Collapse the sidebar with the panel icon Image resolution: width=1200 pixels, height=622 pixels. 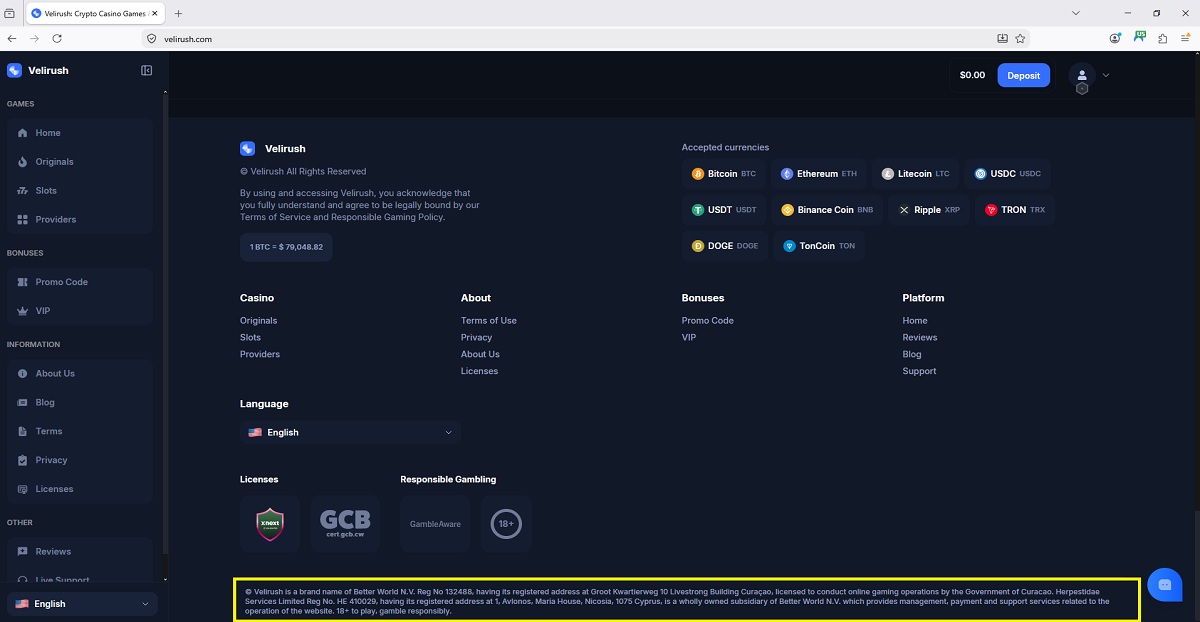147,71
